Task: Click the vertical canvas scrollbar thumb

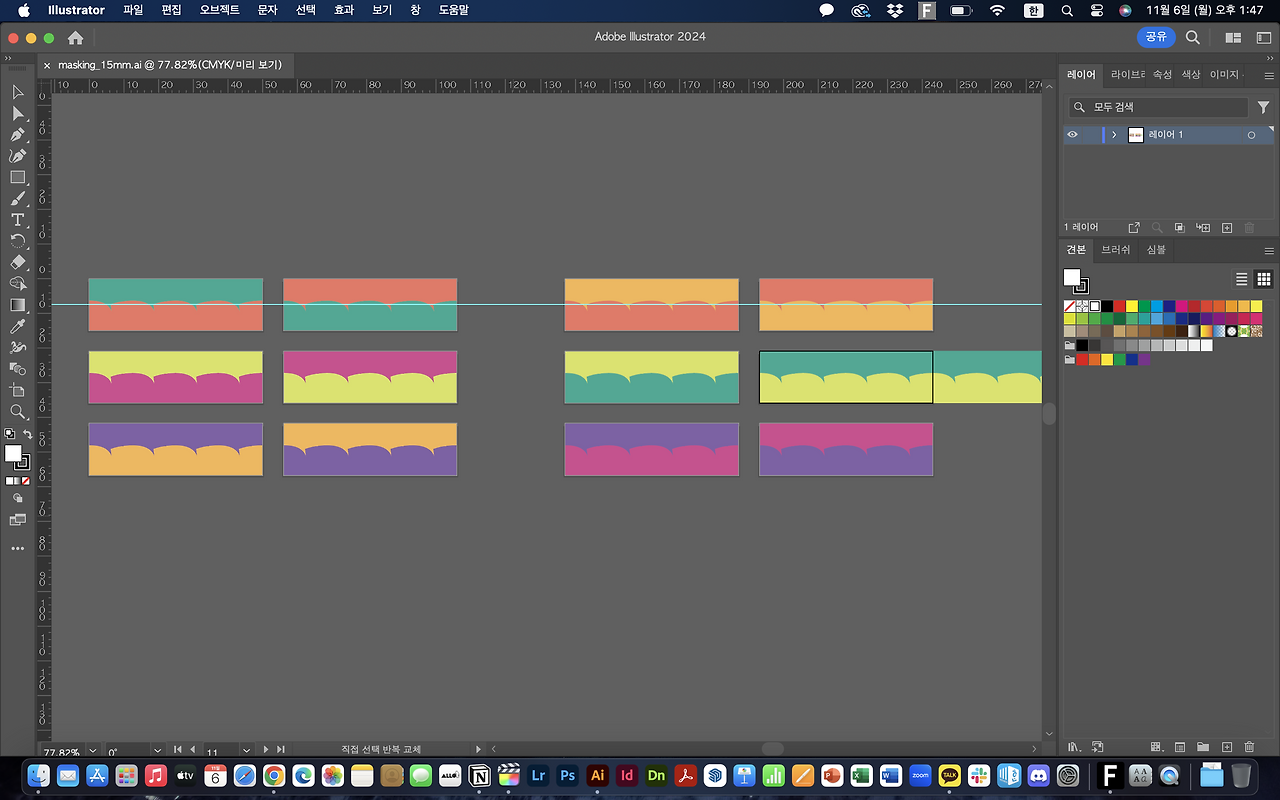Action: (1049, 413)
